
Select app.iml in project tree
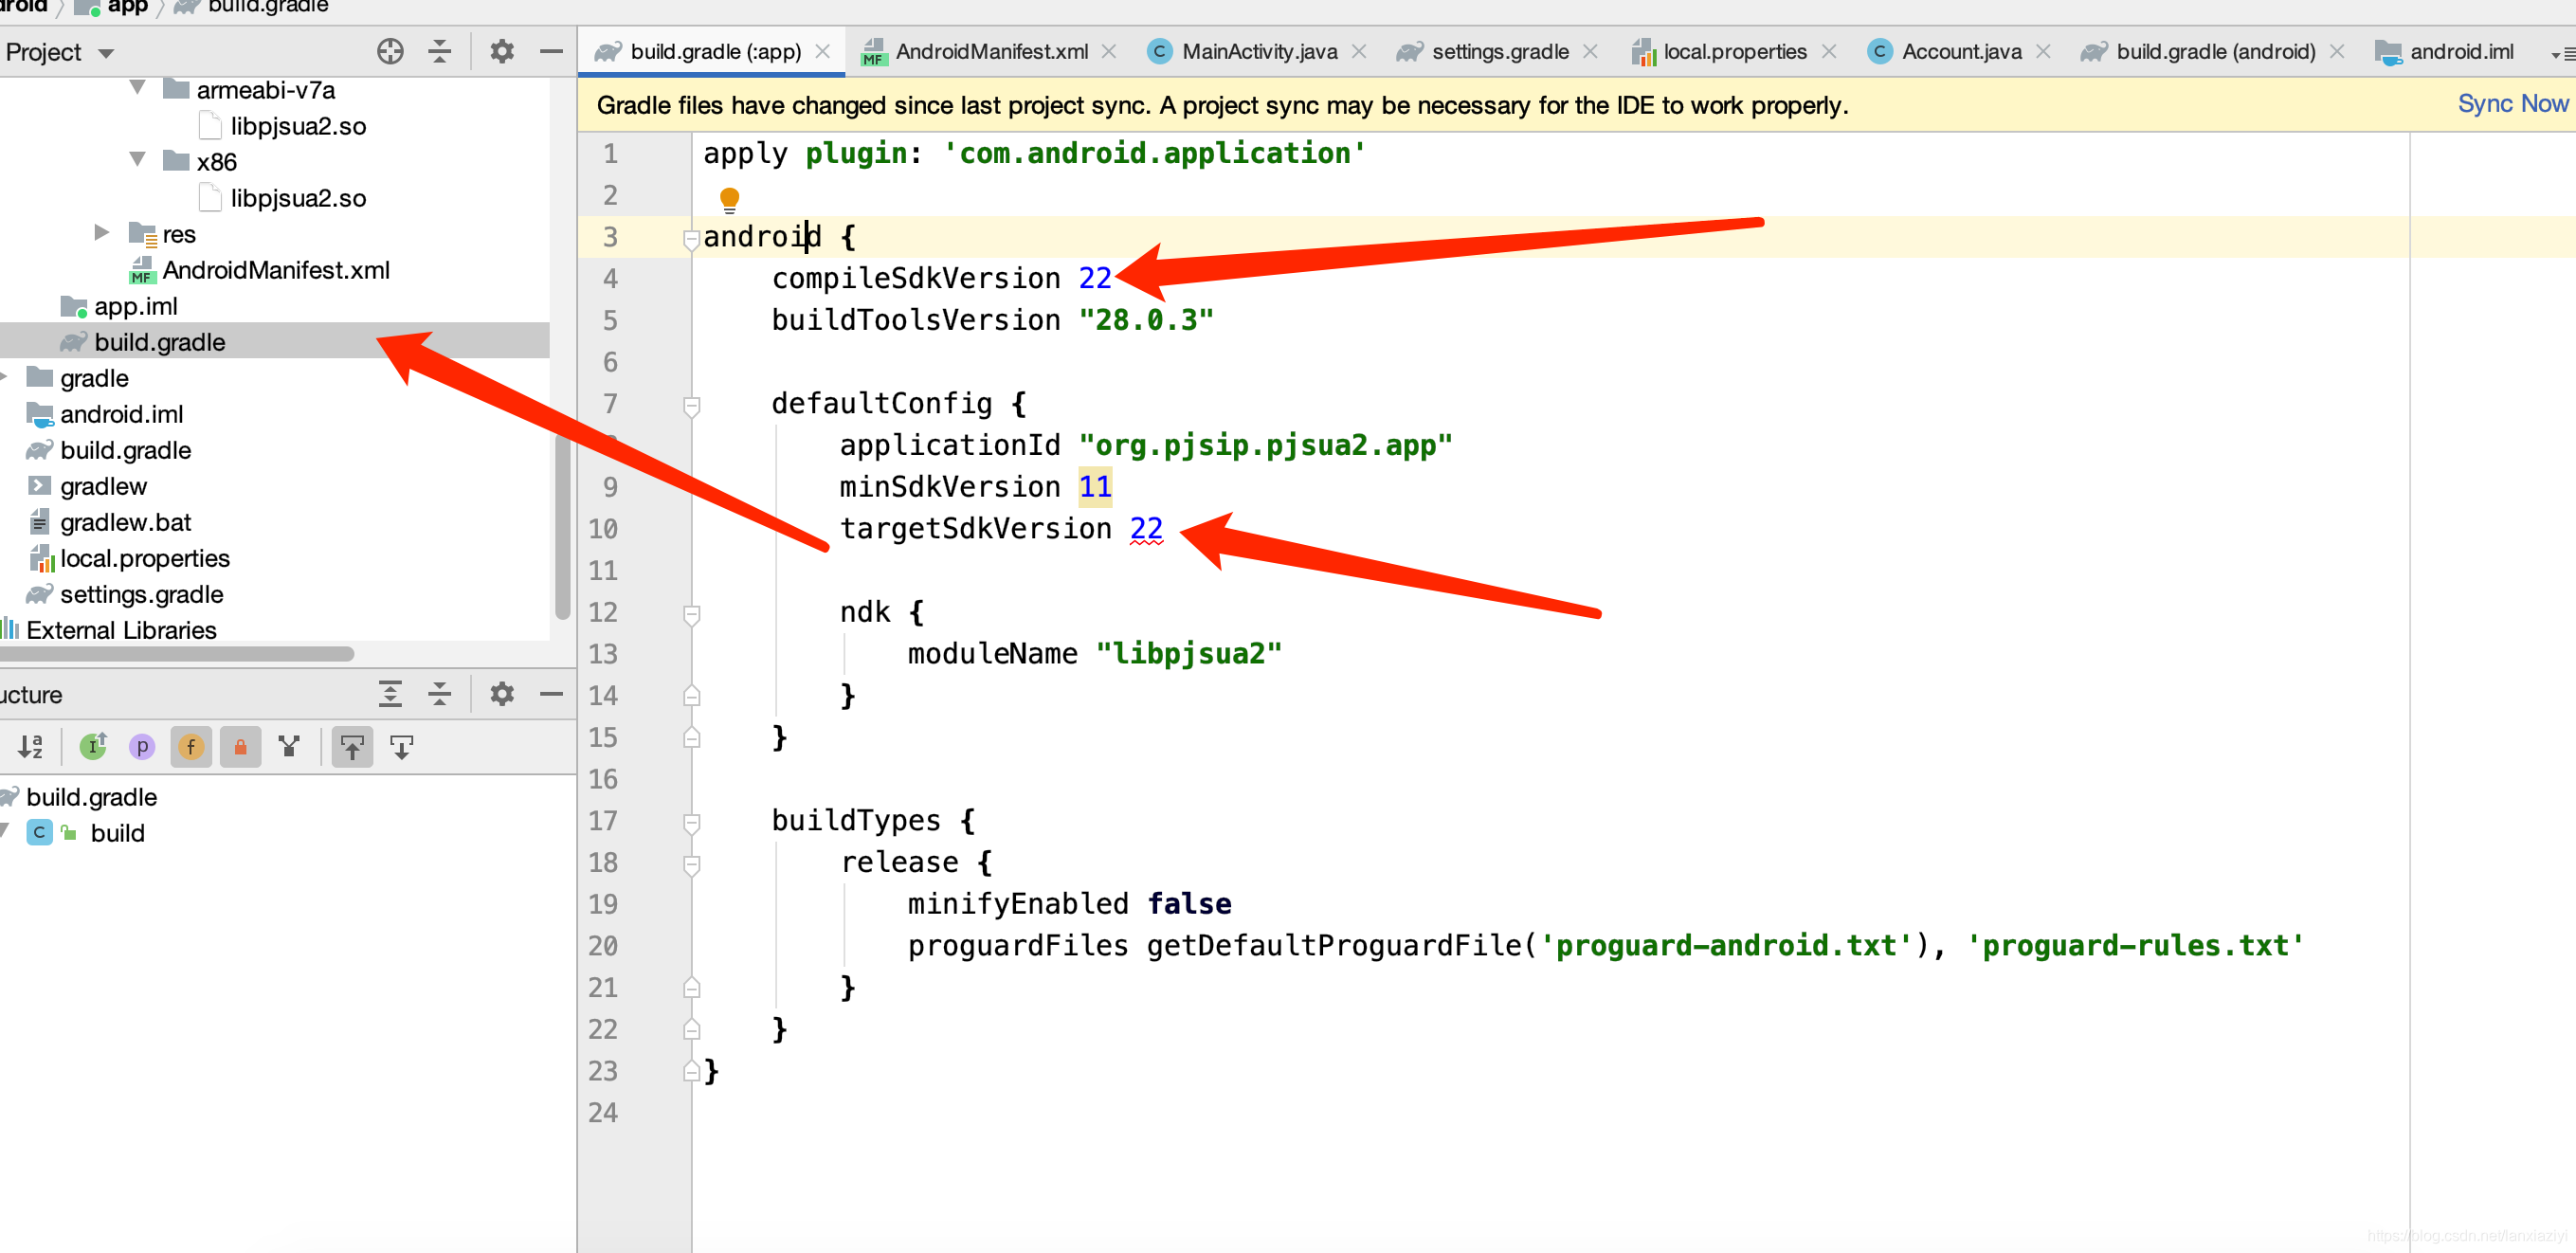pos(119,305)
